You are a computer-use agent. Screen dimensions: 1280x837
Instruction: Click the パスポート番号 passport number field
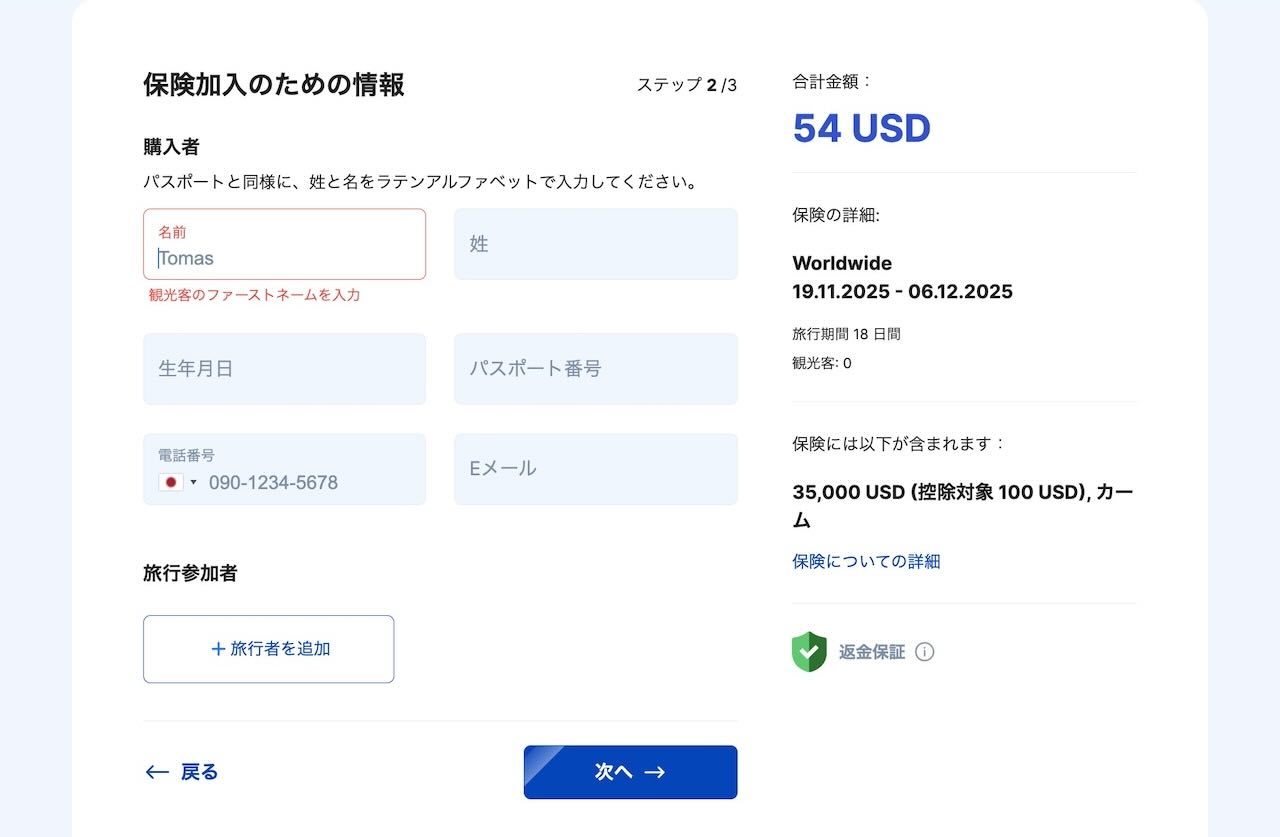[596, 369]
